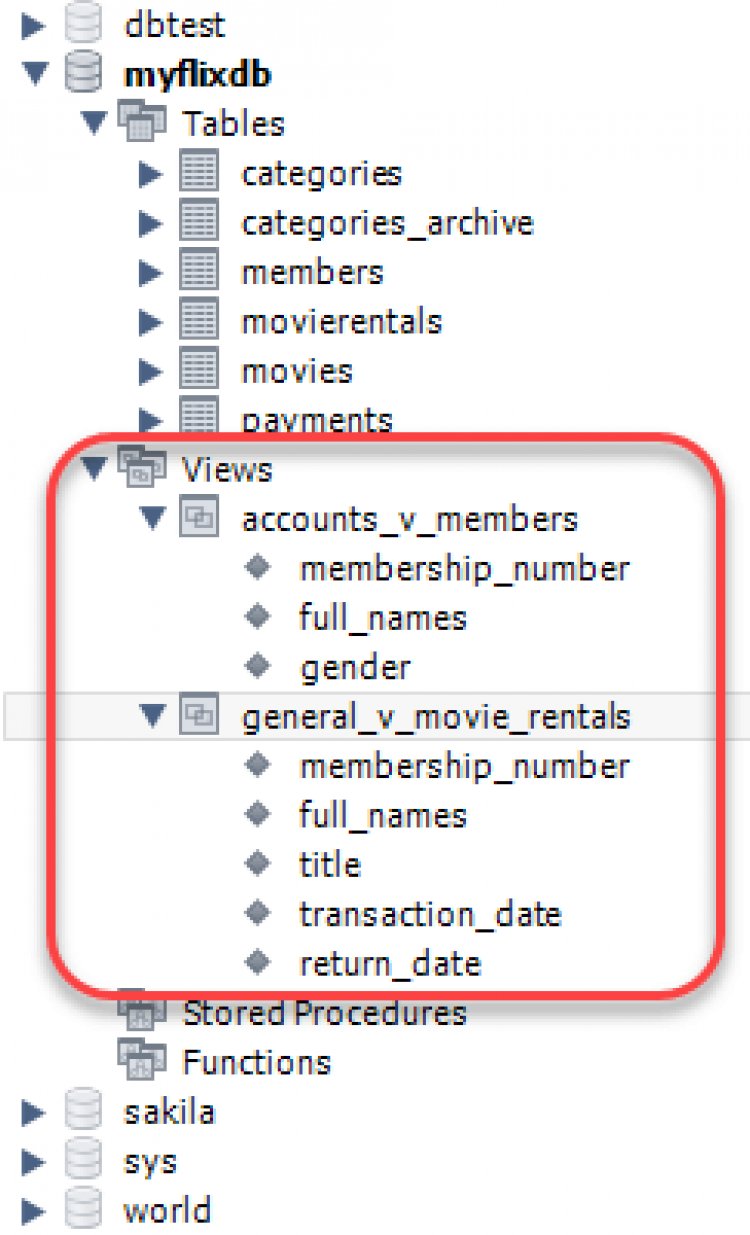
Task: Expand the world database arrow
Action: coord(34,1211)
